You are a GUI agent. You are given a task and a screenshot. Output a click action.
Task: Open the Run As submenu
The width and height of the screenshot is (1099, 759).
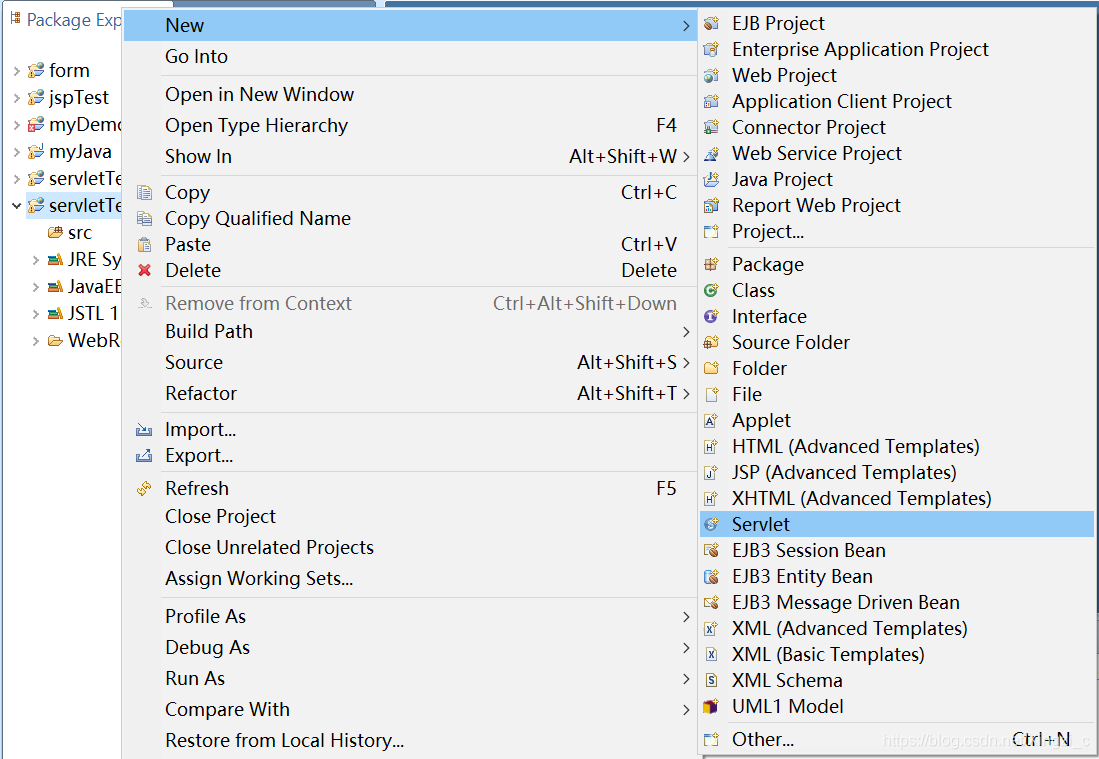pyautogui.click(x=410, y=678)
